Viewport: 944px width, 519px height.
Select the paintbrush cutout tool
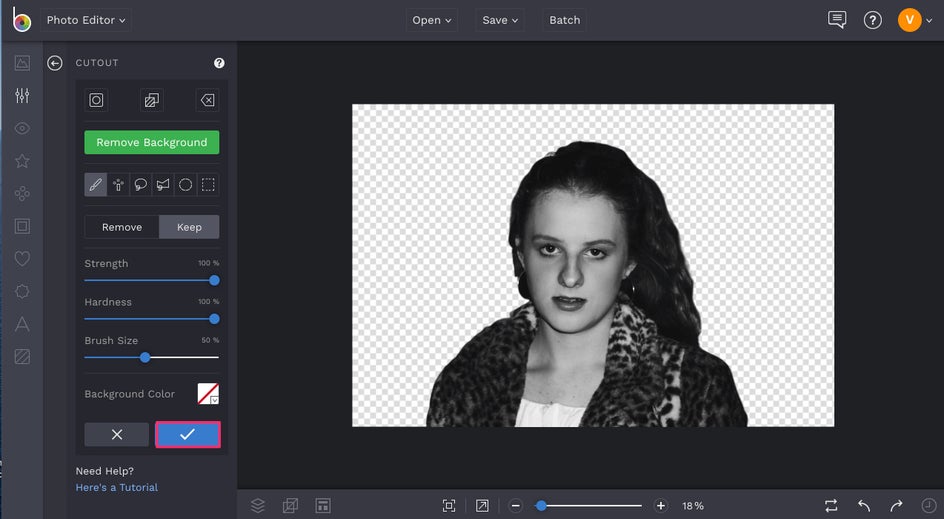[96, 185]
